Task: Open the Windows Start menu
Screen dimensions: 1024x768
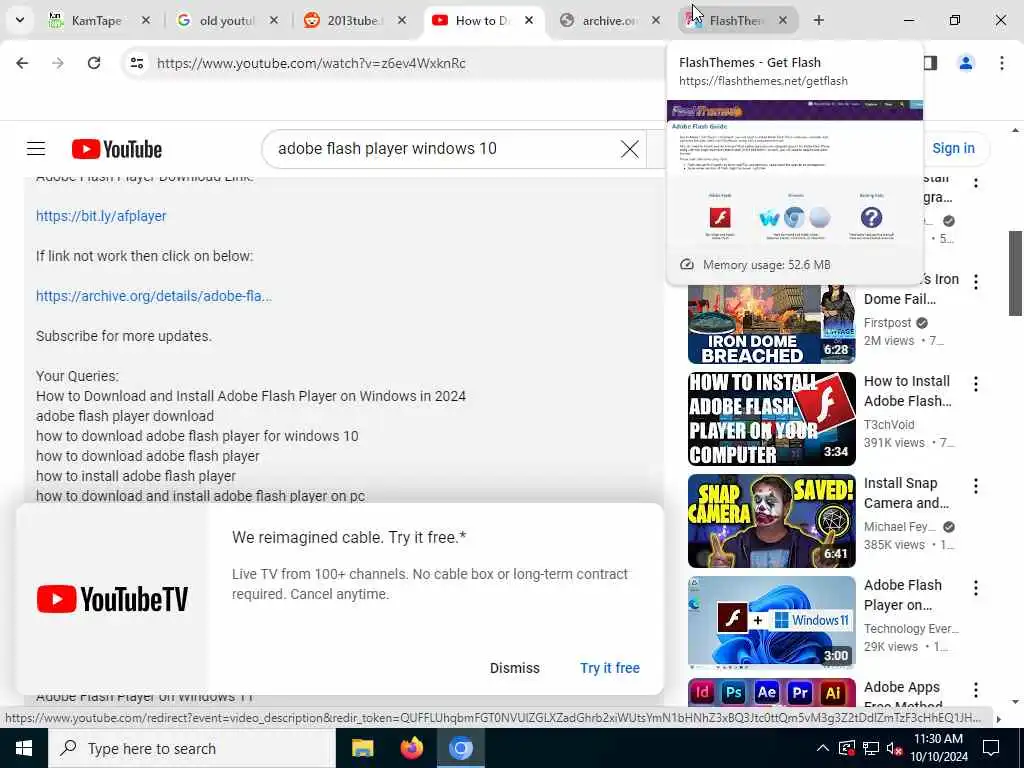Action: click(x=24, y=748)
